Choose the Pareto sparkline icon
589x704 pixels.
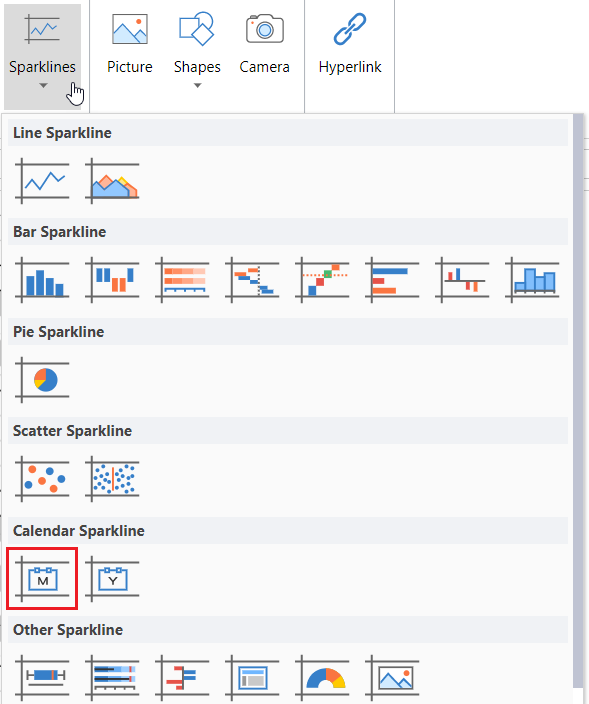click(x=322, y=280)
